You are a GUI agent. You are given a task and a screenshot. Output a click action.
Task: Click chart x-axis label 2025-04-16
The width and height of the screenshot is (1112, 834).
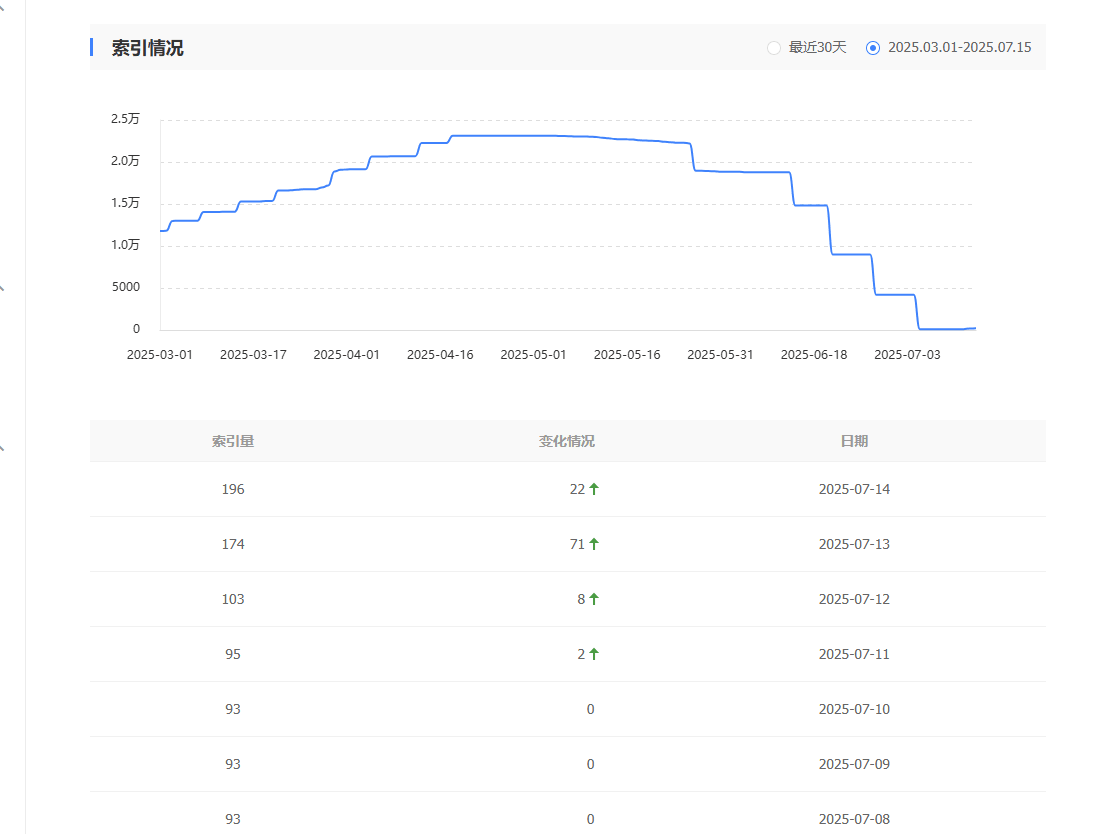point(440,355)
